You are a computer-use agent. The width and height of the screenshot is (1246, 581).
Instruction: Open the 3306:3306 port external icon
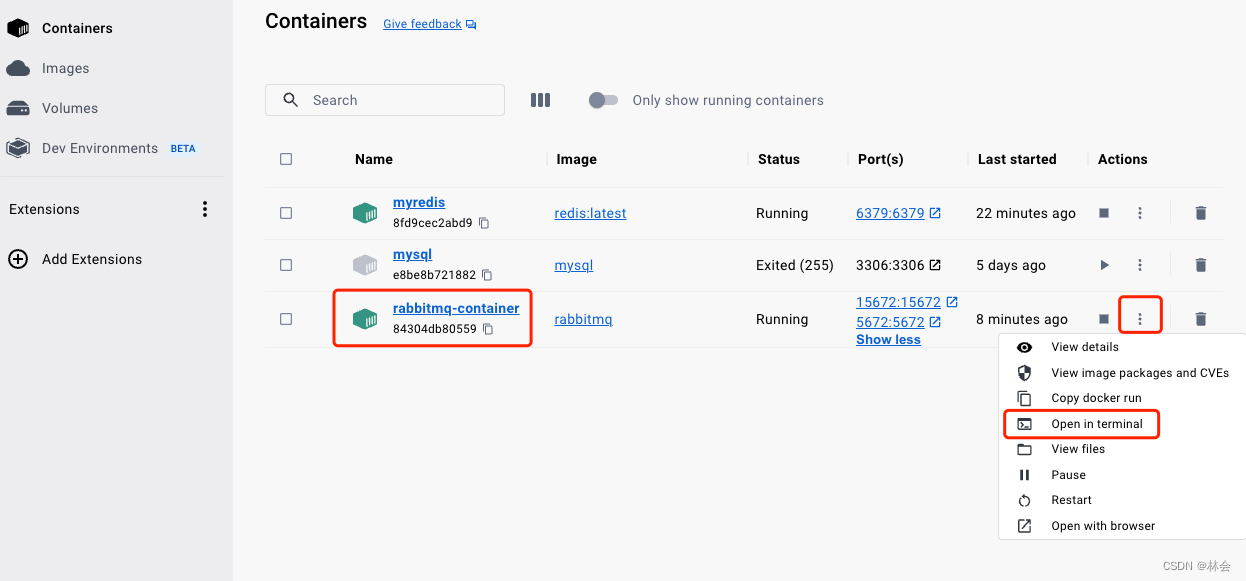click(x=935, y=265)
